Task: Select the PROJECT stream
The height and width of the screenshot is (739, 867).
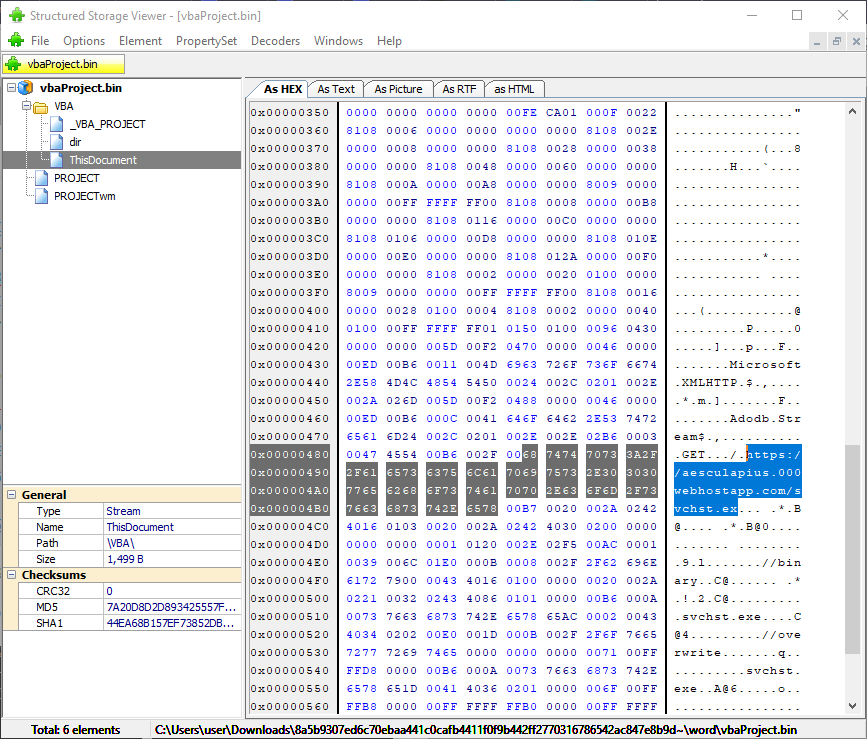Action: (x=76, y=178)
